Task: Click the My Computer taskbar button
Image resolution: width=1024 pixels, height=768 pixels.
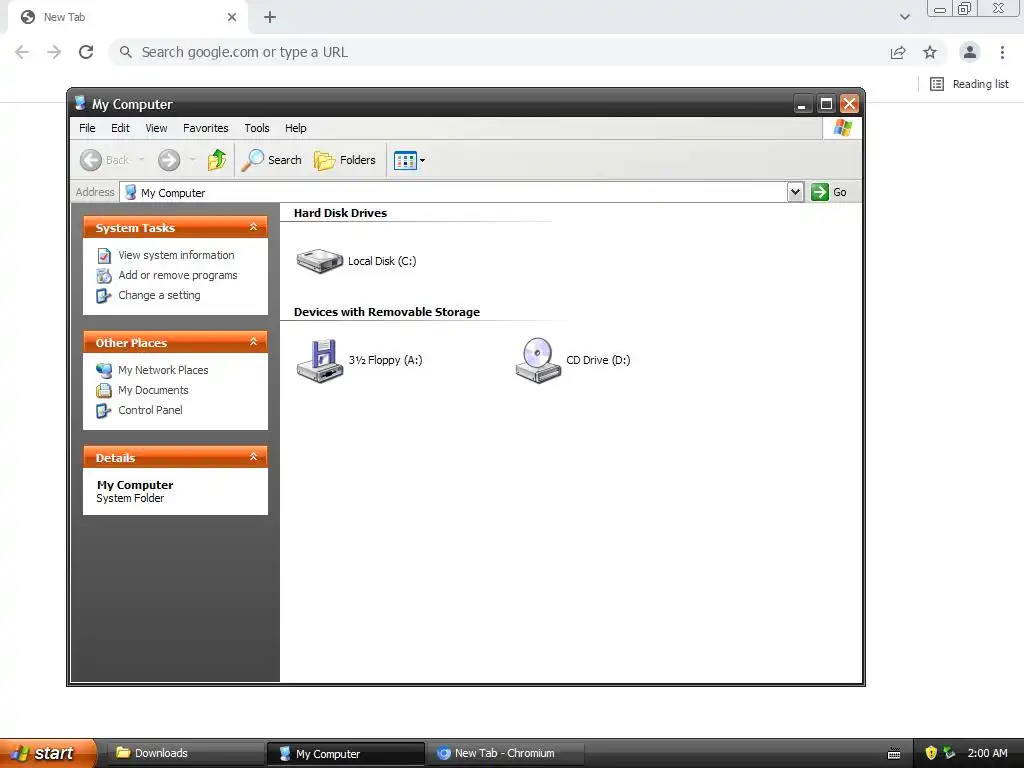Action: coord(345,754)
